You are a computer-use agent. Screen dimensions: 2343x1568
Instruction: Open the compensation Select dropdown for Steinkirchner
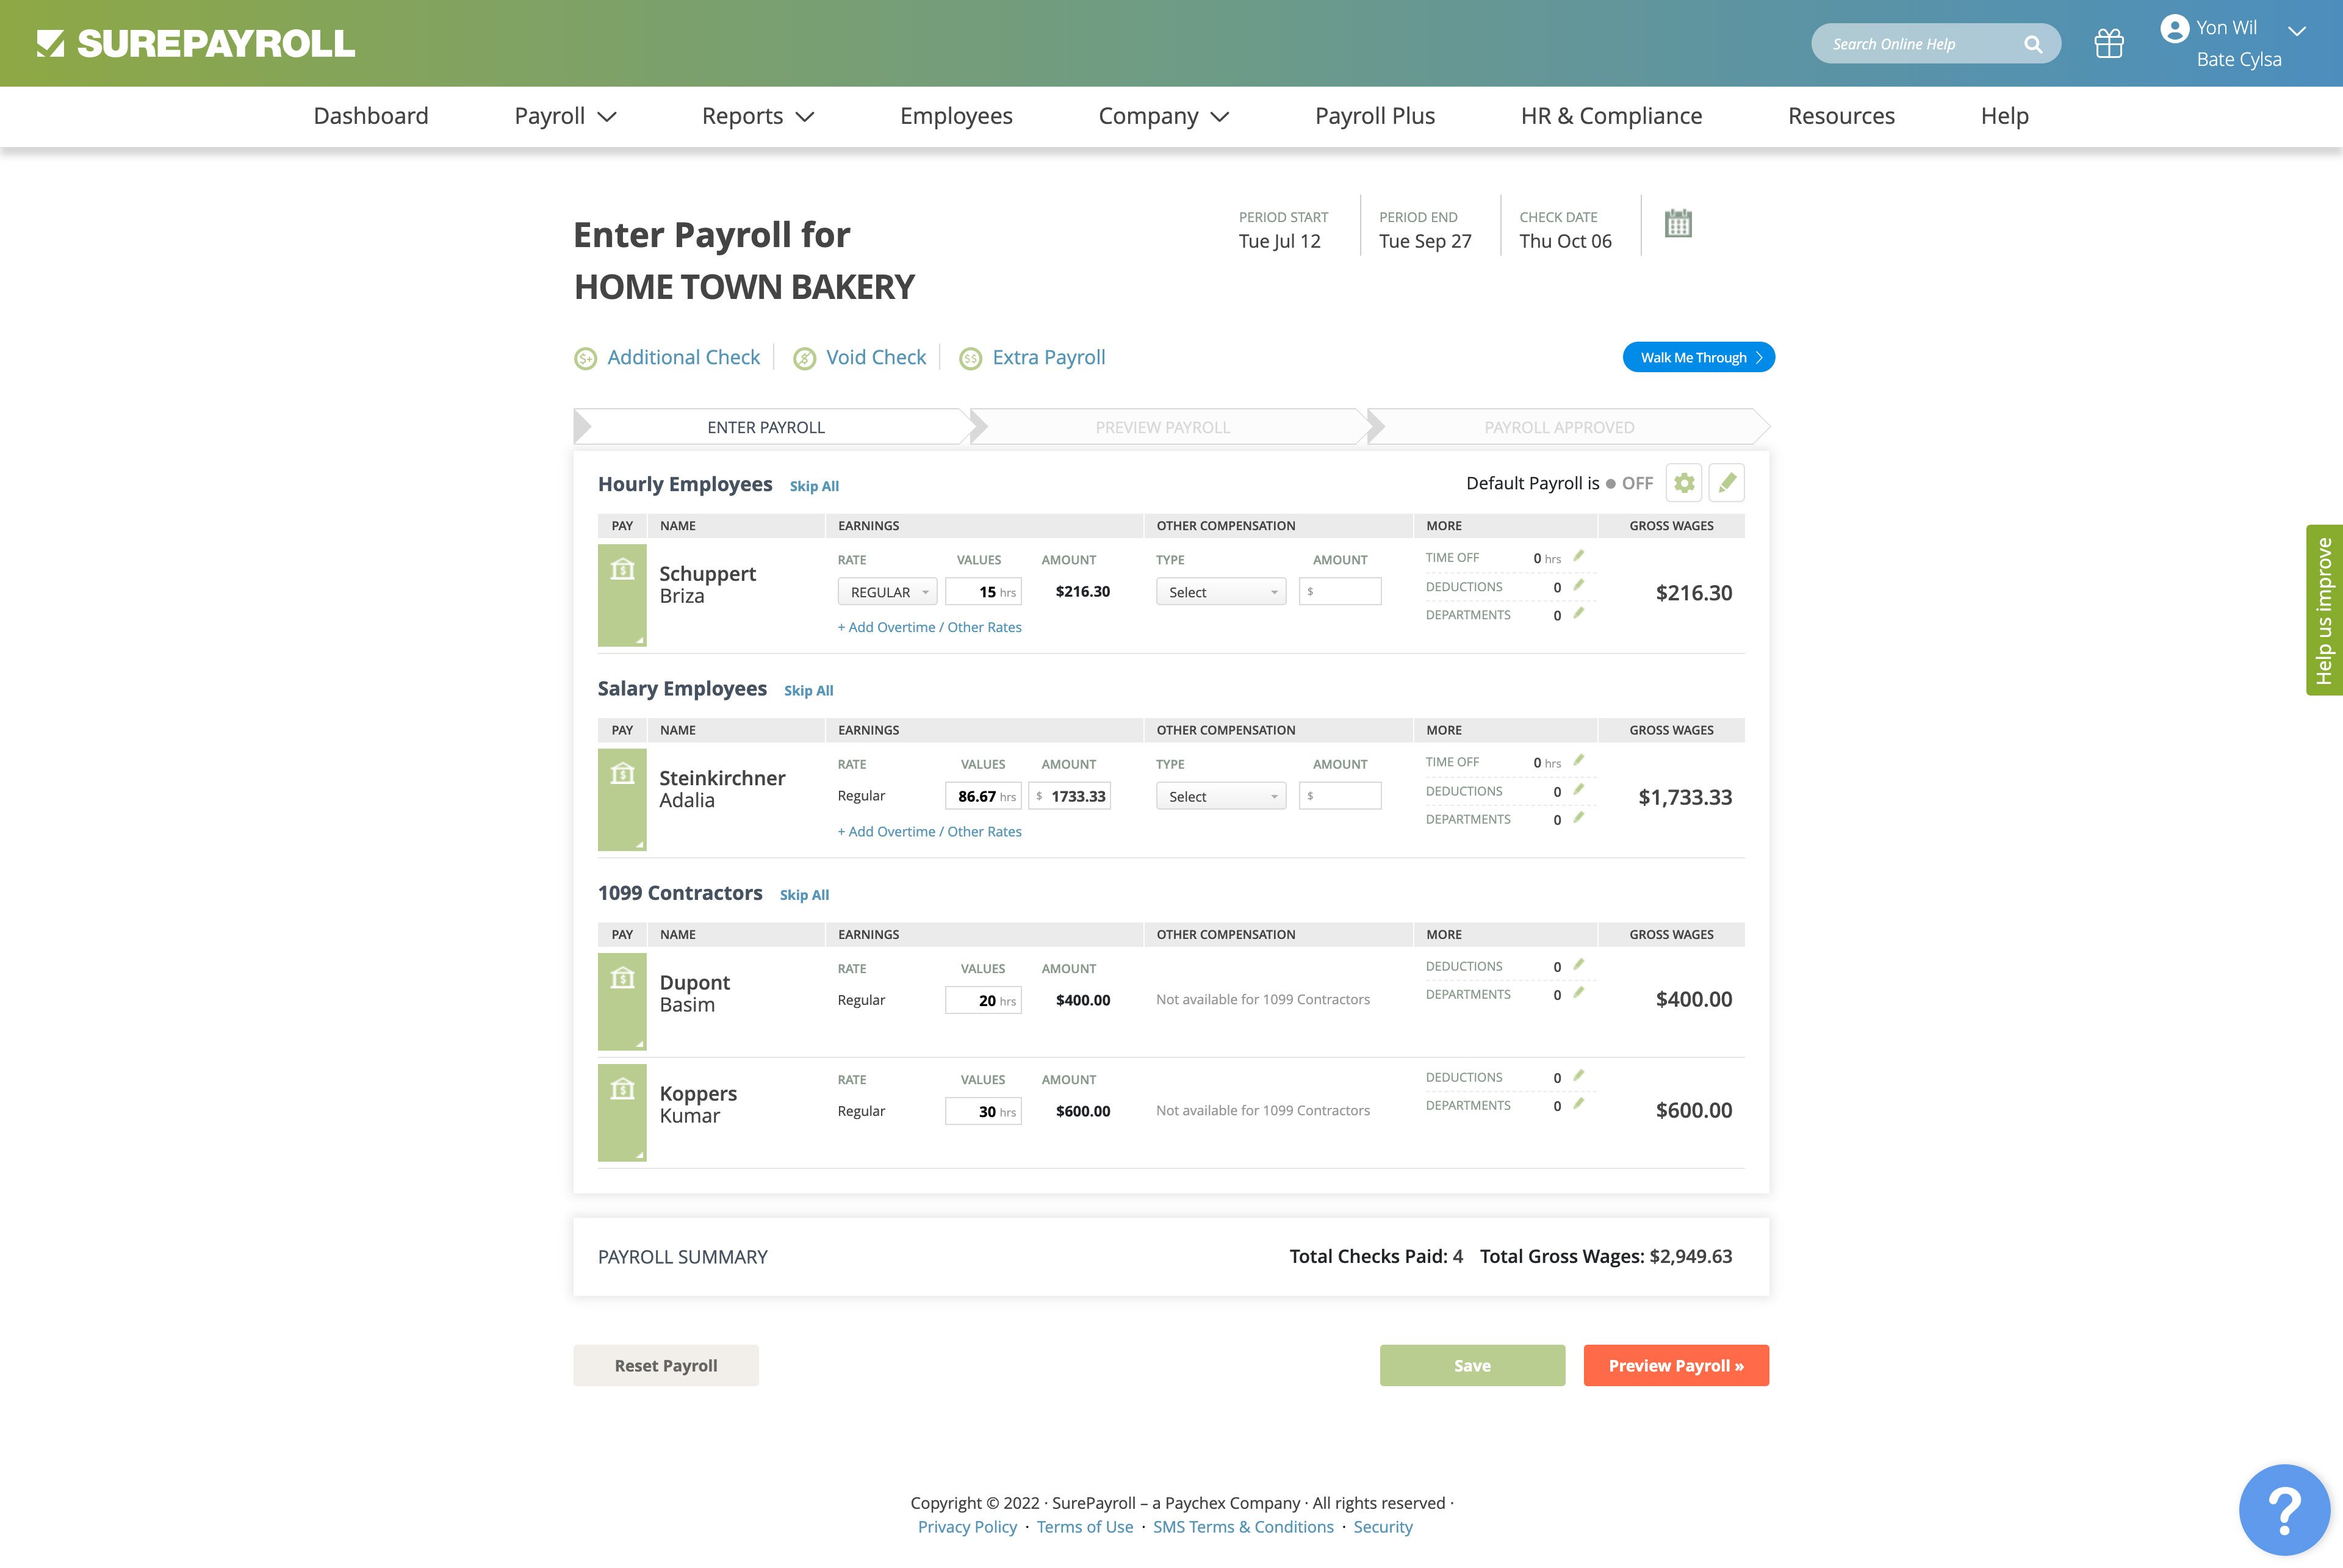[1220, 795]
